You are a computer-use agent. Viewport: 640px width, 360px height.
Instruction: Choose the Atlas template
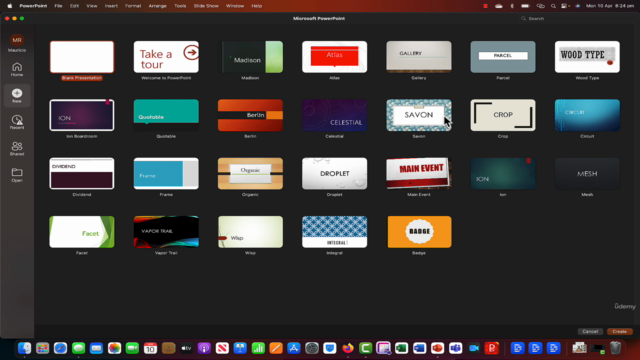tap(334, 57)
